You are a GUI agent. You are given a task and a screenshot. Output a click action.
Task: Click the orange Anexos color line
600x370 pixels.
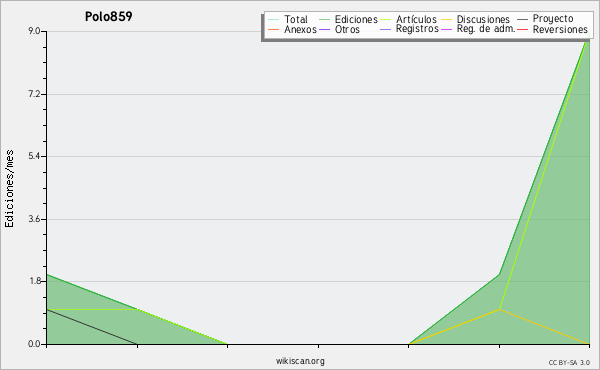click(274, 30)
